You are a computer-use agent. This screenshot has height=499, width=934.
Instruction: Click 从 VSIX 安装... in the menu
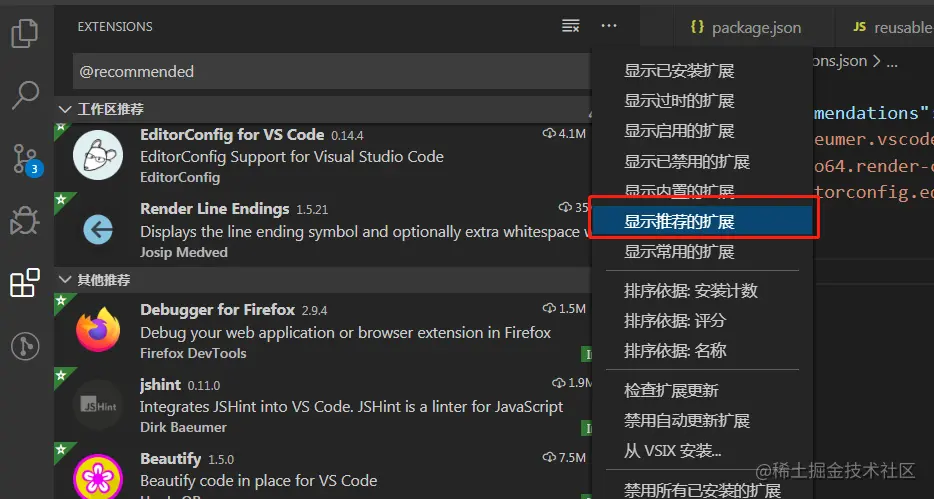tap(703, 451)
